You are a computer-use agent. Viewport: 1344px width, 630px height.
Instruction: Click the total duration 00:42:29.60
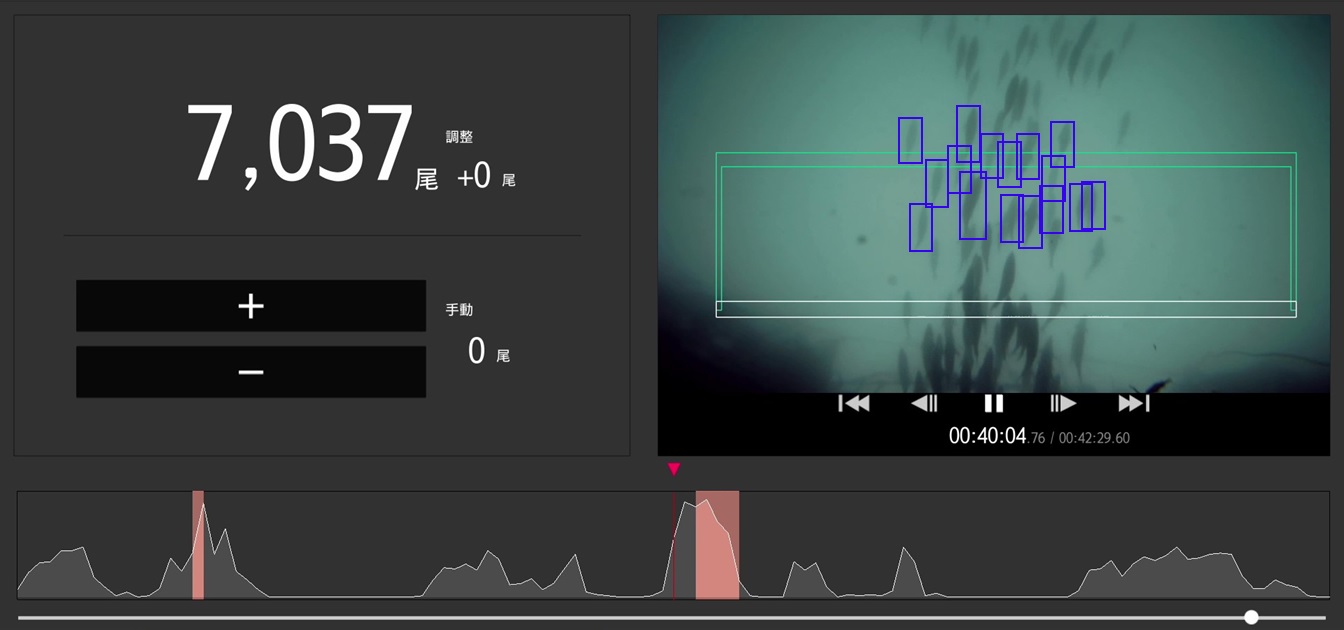coord(1094,438)
